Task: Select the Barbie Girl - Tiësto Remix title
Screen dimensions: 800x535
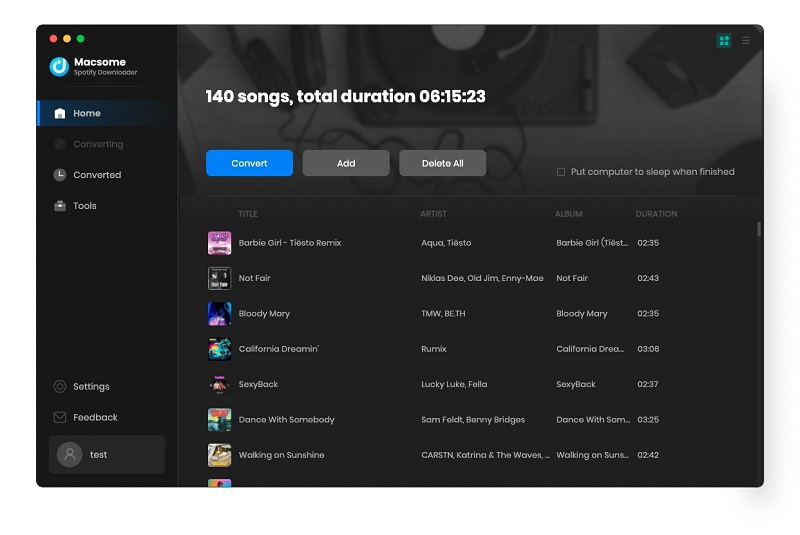Action: click(290, 243)
